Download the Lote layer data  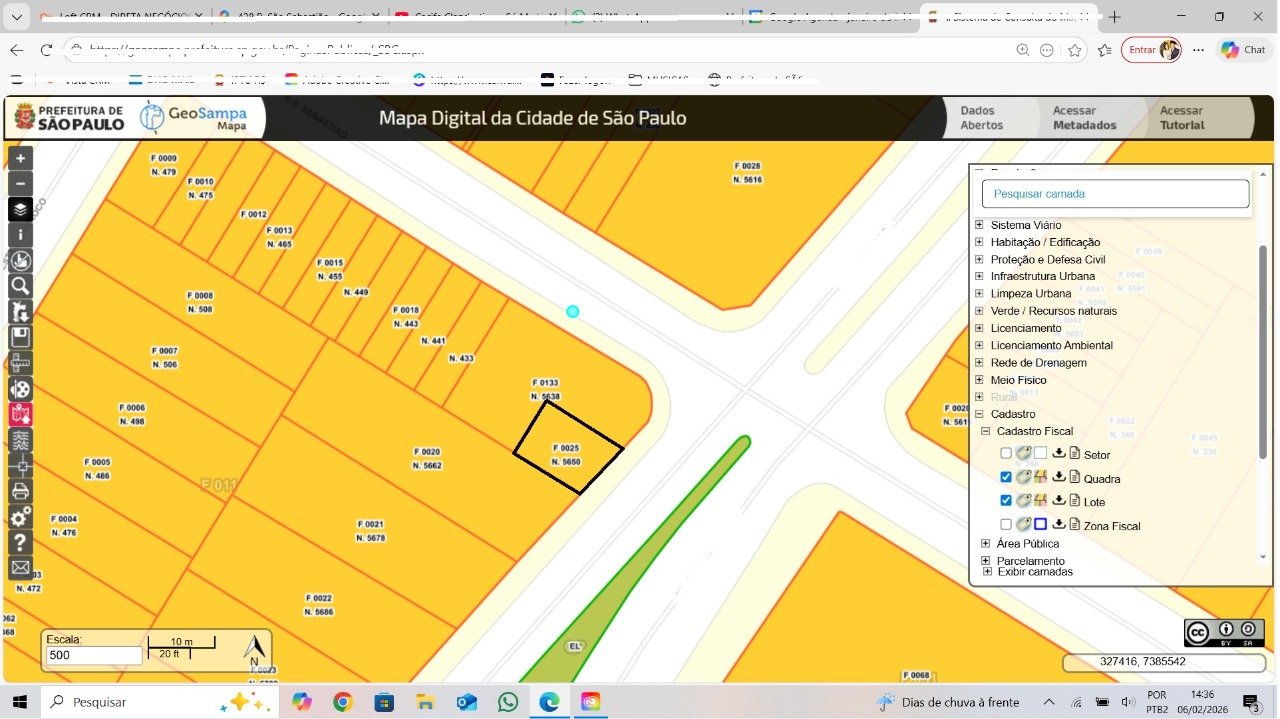coord(1058,501)
